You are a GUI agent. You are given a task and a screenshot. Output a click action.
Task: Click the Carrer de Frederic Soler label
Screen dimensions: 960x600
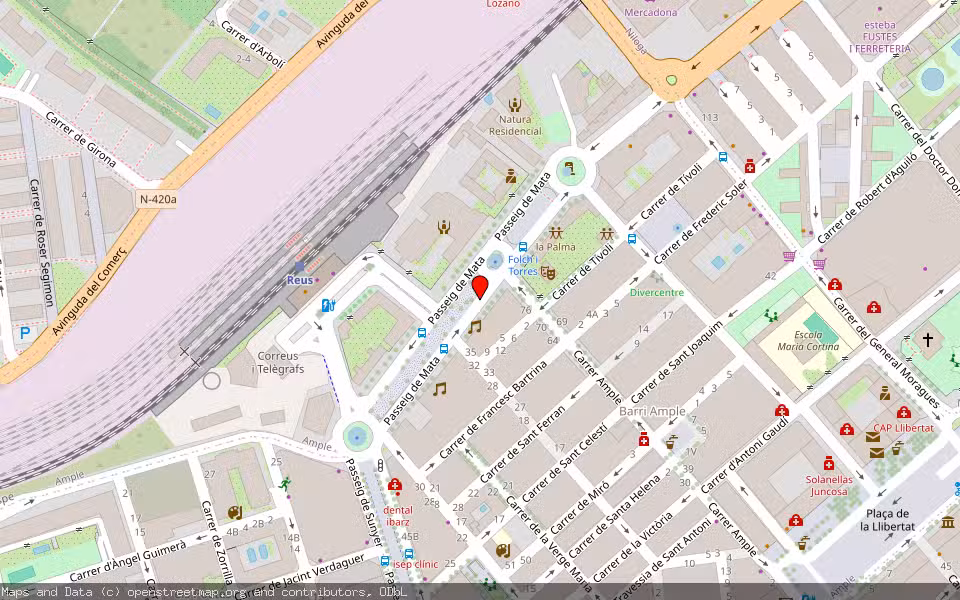701,222
